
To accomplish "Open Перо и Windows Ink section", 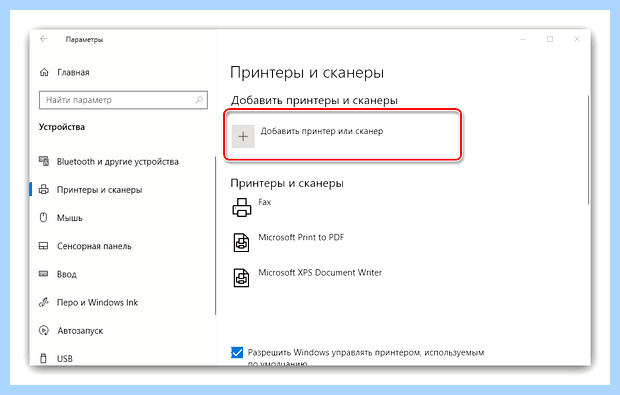I will [x=97, y=302].
